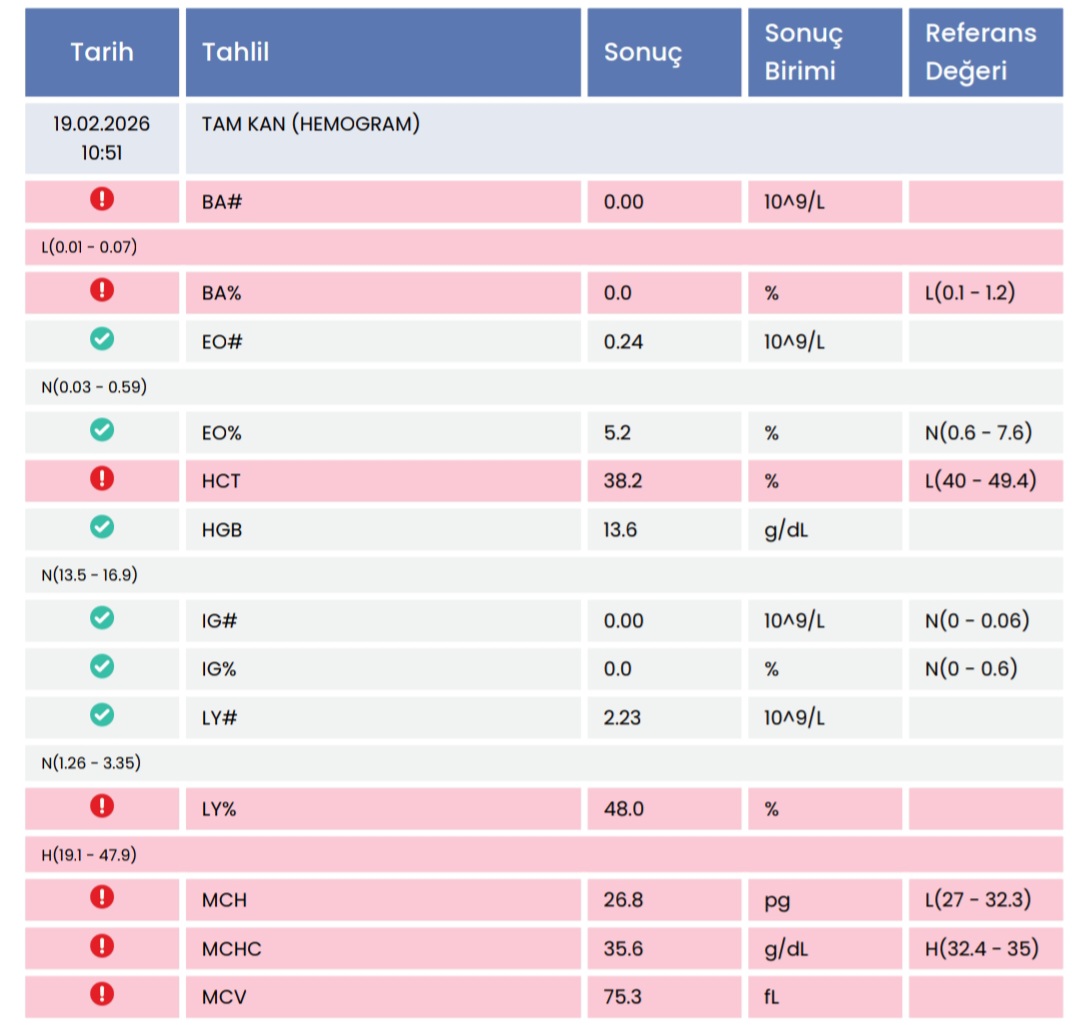Click the red alert icon beside LY%
Screen dimensions: 1072x1033
(102, 806)
